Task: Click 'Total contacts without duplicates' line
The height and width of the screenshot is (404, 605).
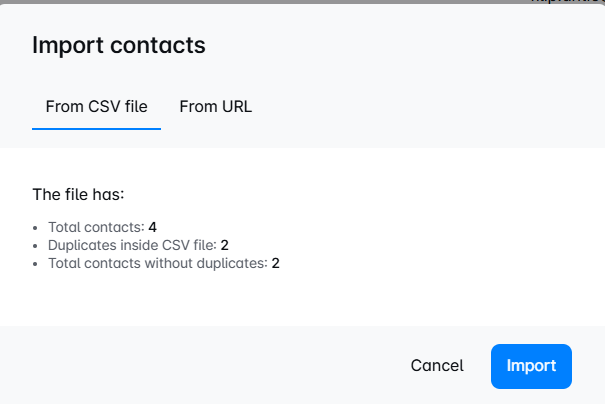Action: (163, 263)
